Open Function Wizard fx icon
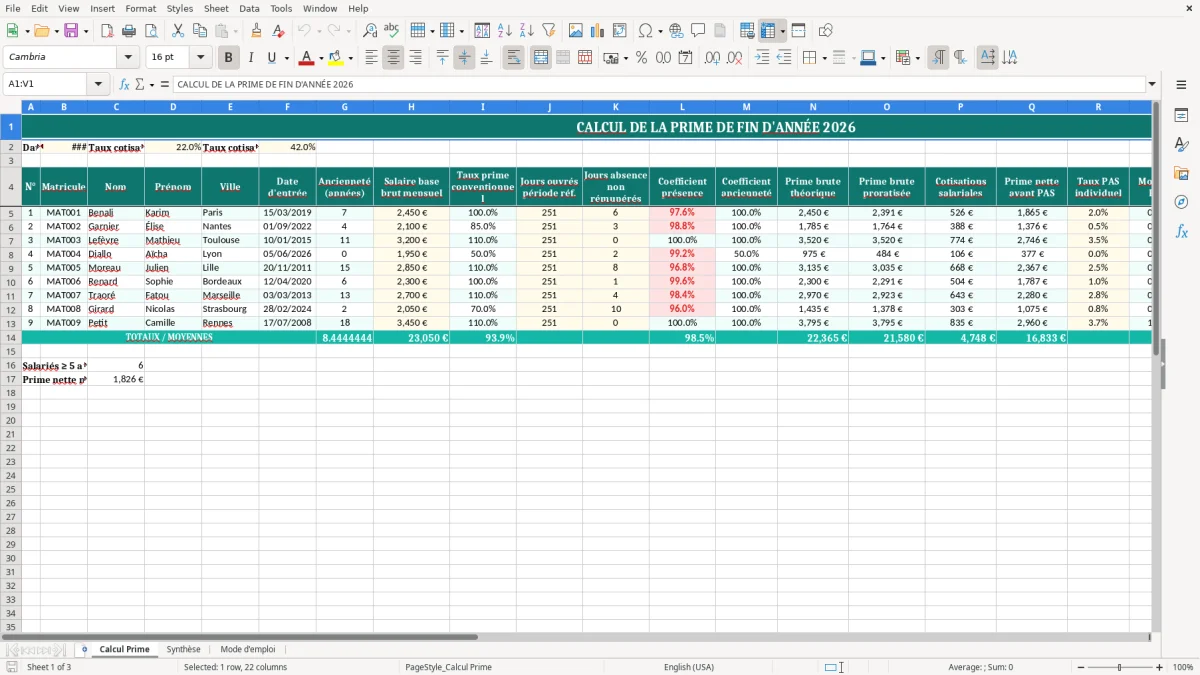The width and height of the screenshot is (1200, 675). 124,84
